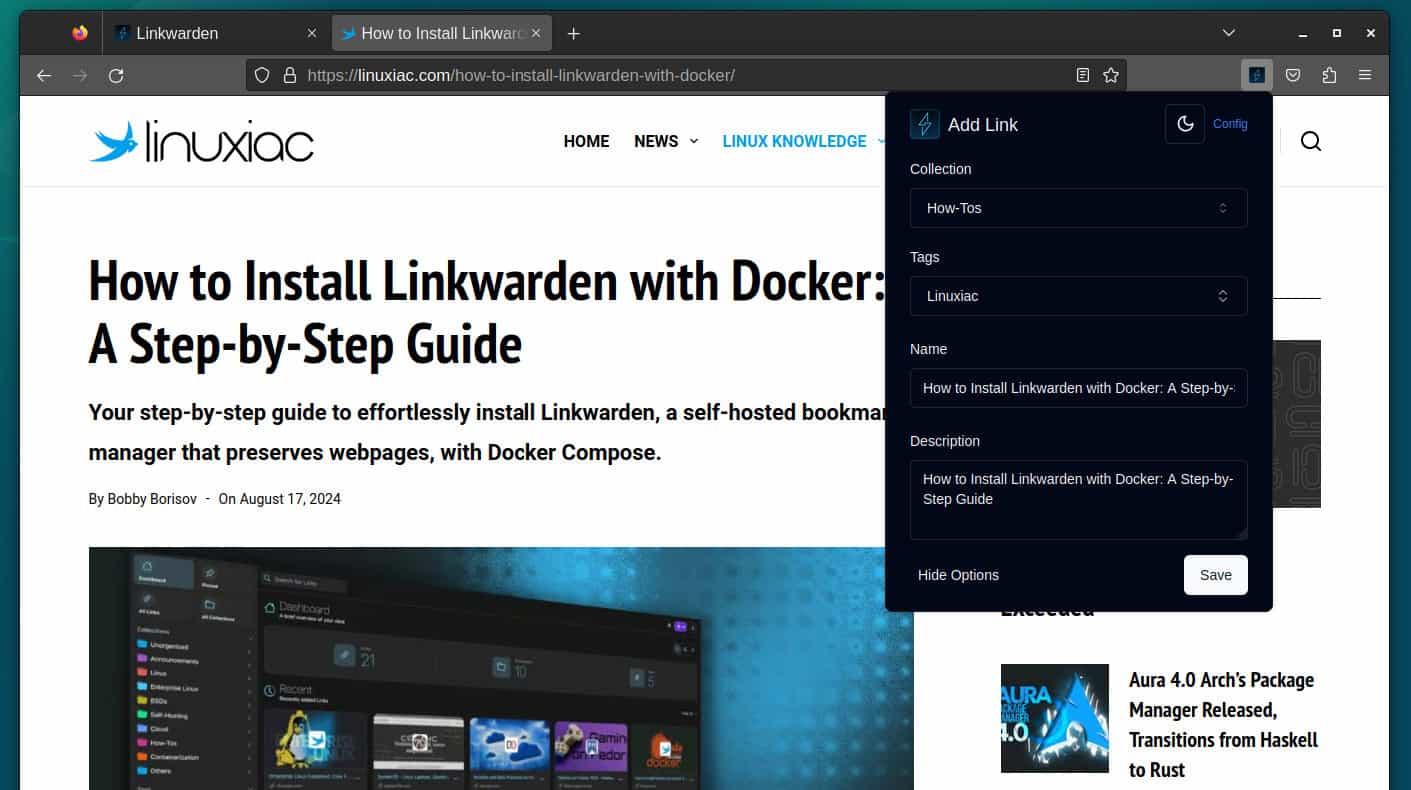
Task: Save the link in Linkwarden
Action: click(x=1215, y=575)
